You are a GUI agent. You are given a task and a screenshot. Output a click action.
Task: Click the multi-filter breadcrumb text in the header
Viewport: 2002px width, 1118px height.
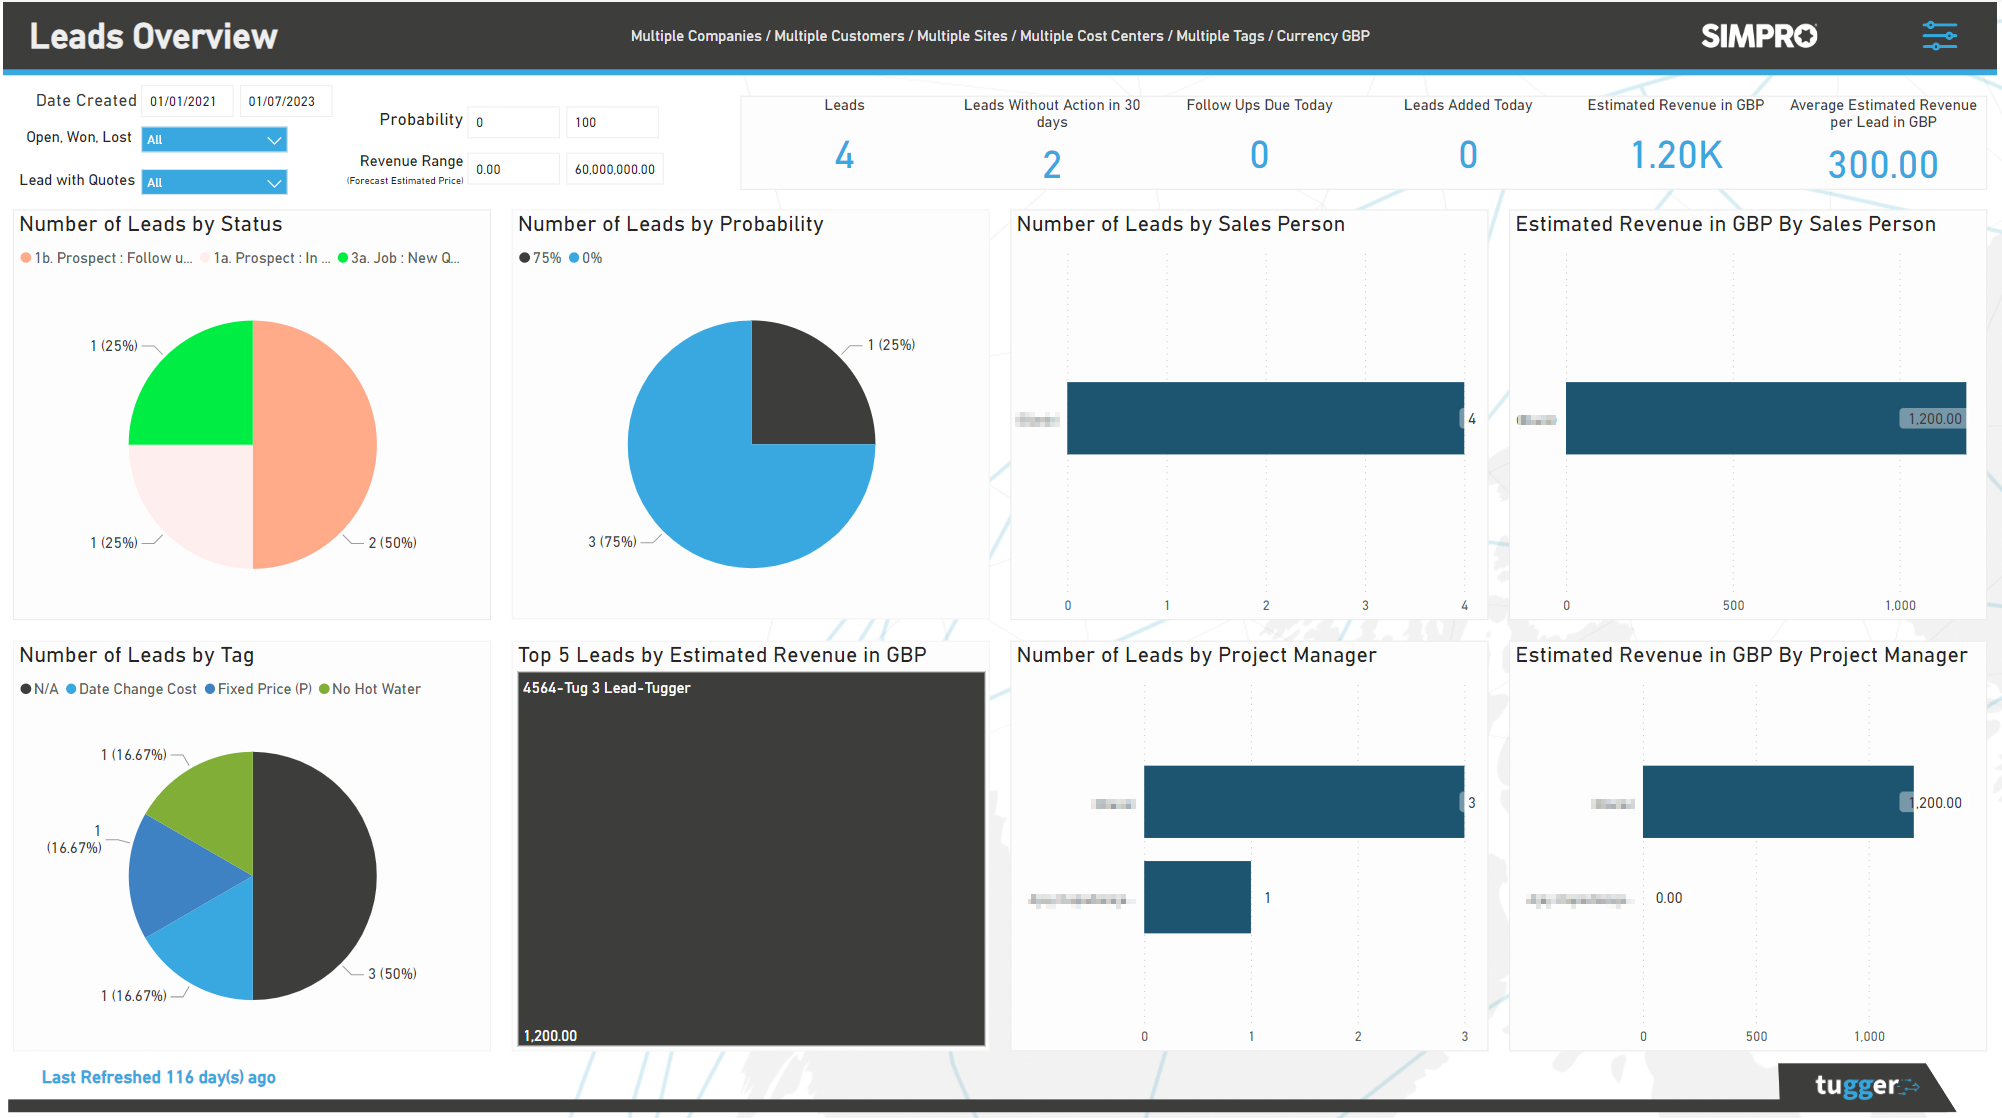click(x=999, y=35)
